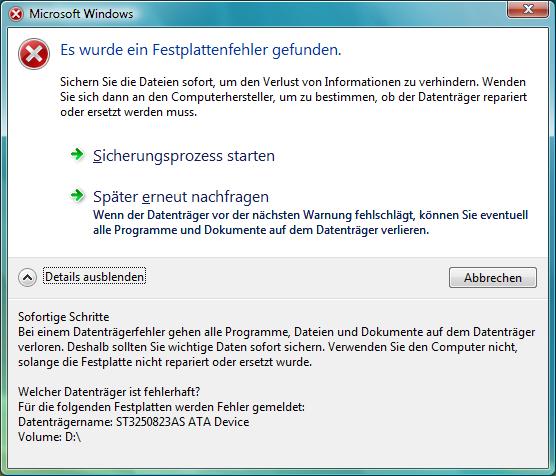This screenshot has height=476, width=556.
Task: Click the paragraph starting Bei einem Datenträgerfehler
Action: tap(277, 347)
